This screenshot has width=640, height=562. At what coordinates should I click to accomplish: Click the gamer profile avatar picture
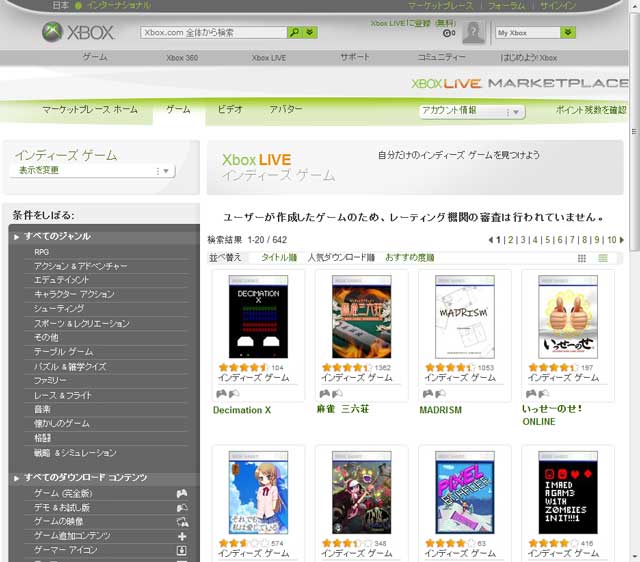pos(473,32)
